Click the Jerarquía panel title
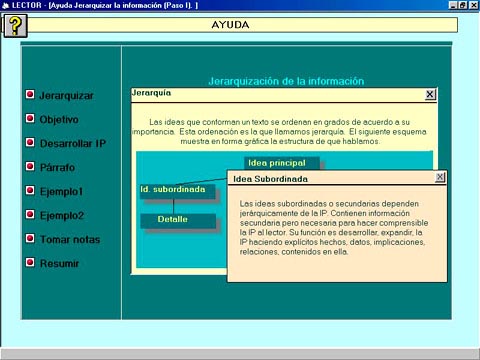 click(x=151, y=93)
